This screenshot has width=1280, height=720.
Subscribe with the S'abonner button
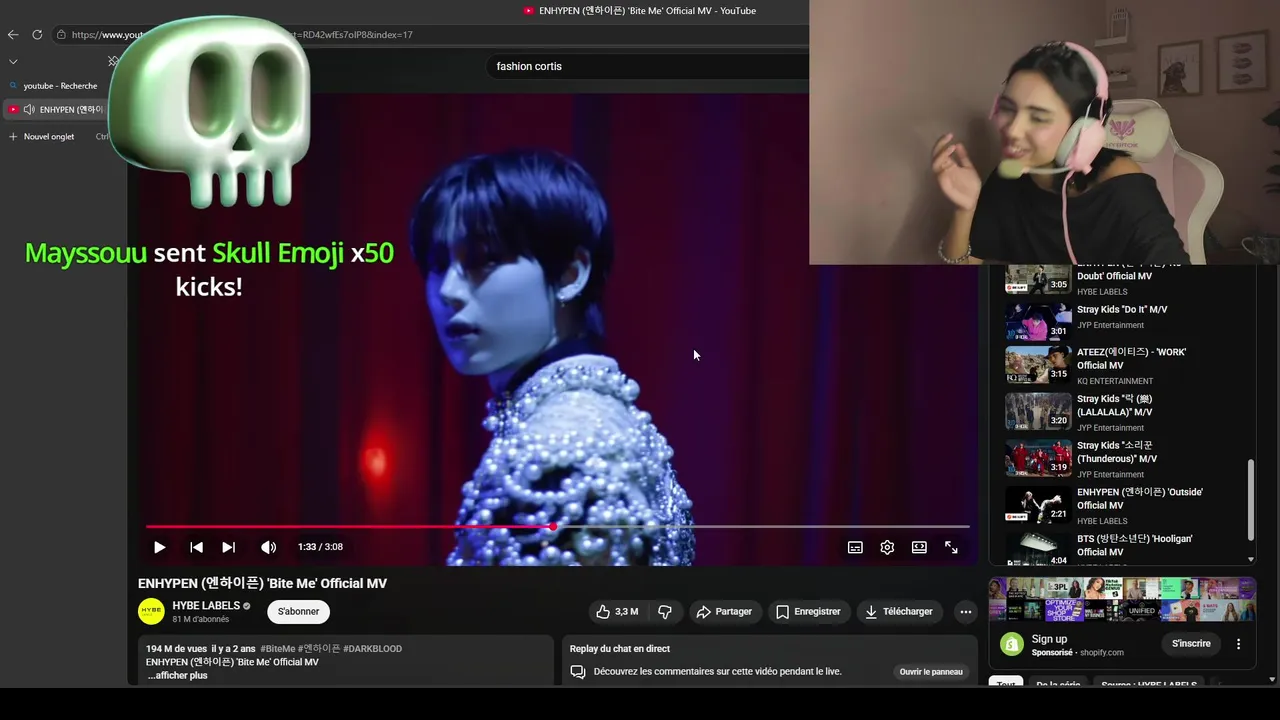coord(298,611)
